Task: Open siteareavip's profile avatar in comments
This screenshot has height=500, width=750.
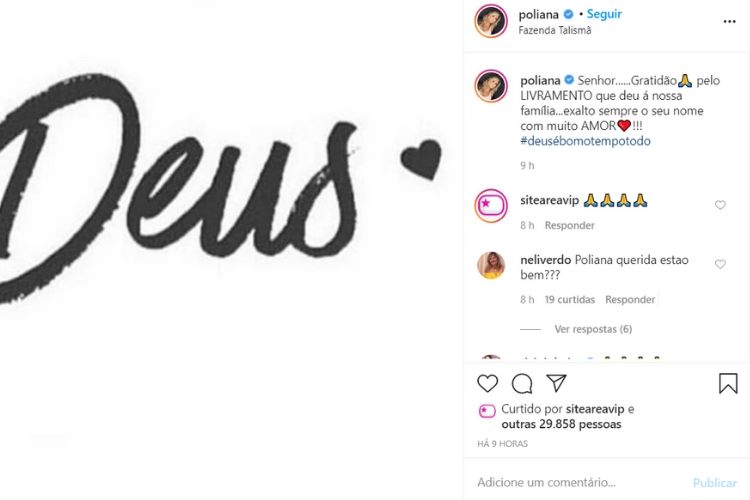Action: click(491, 206)
